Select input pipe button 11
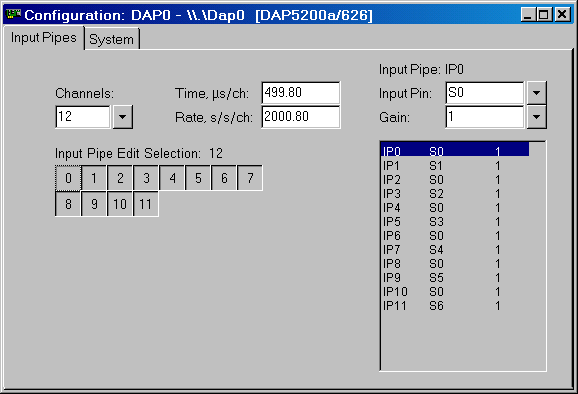Screen dimensions: 578x394 [x=146, y=204]
